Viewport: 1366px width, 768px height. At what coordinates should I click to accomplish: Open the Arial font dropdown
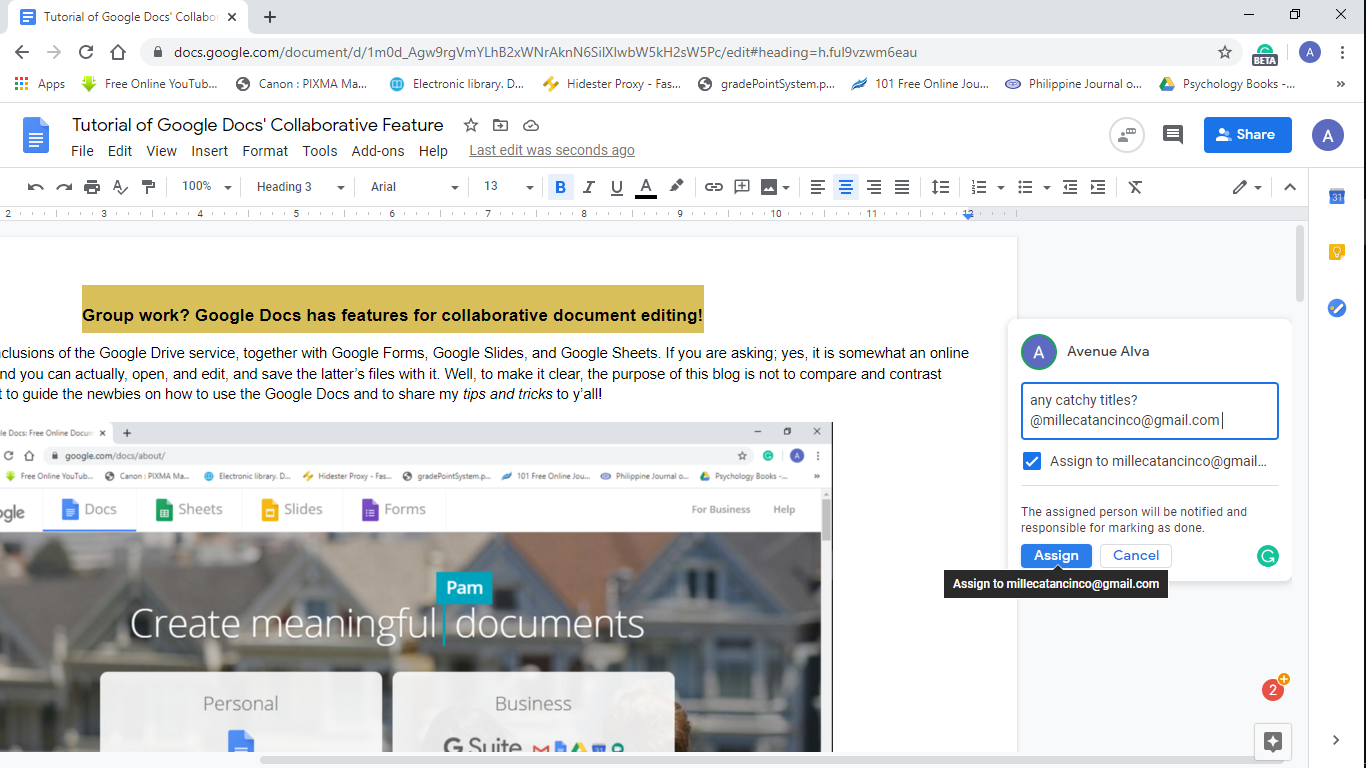[x=414, y=187]
